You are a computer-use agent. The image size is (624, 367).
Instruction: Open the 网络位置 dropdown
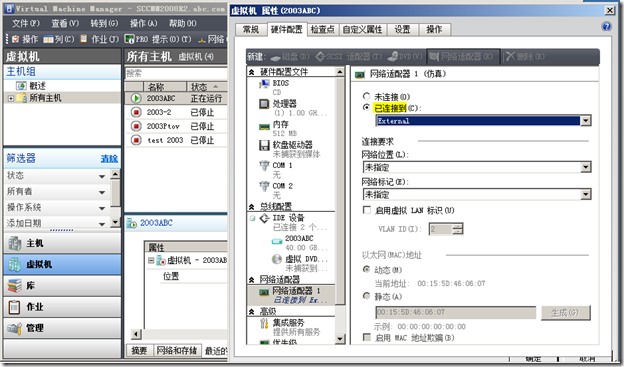[x=585, y=167]
